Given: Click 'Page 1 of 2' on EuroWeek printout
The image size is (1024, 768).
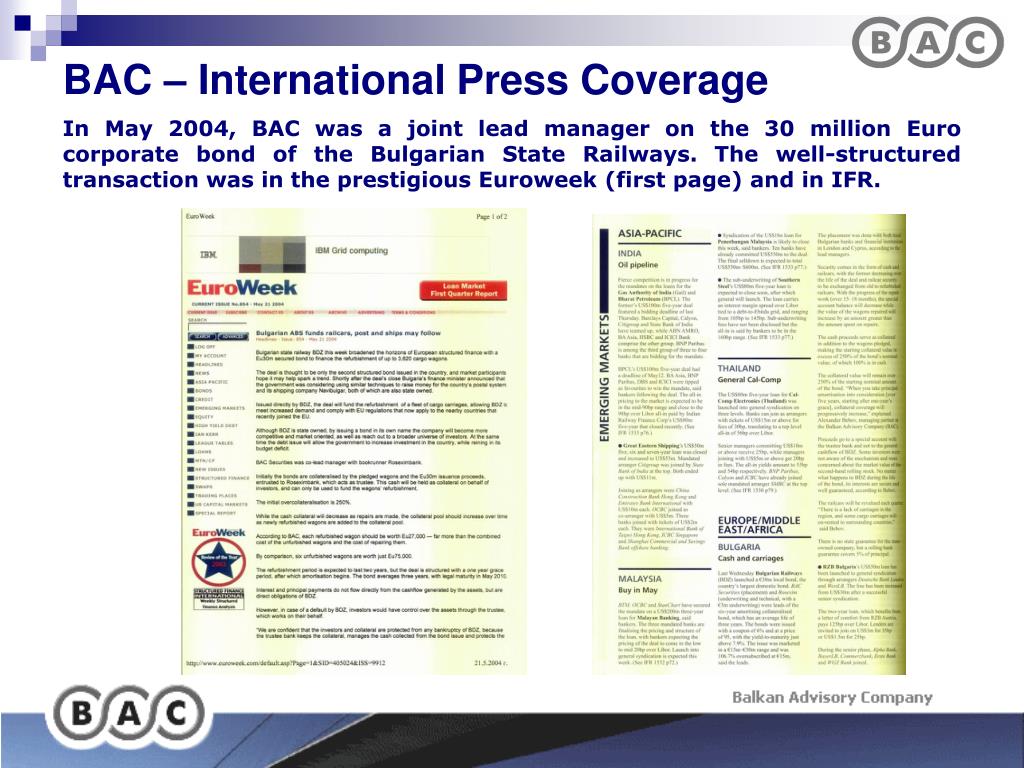Looking at the screenshot, I should (x=491, y=216).
